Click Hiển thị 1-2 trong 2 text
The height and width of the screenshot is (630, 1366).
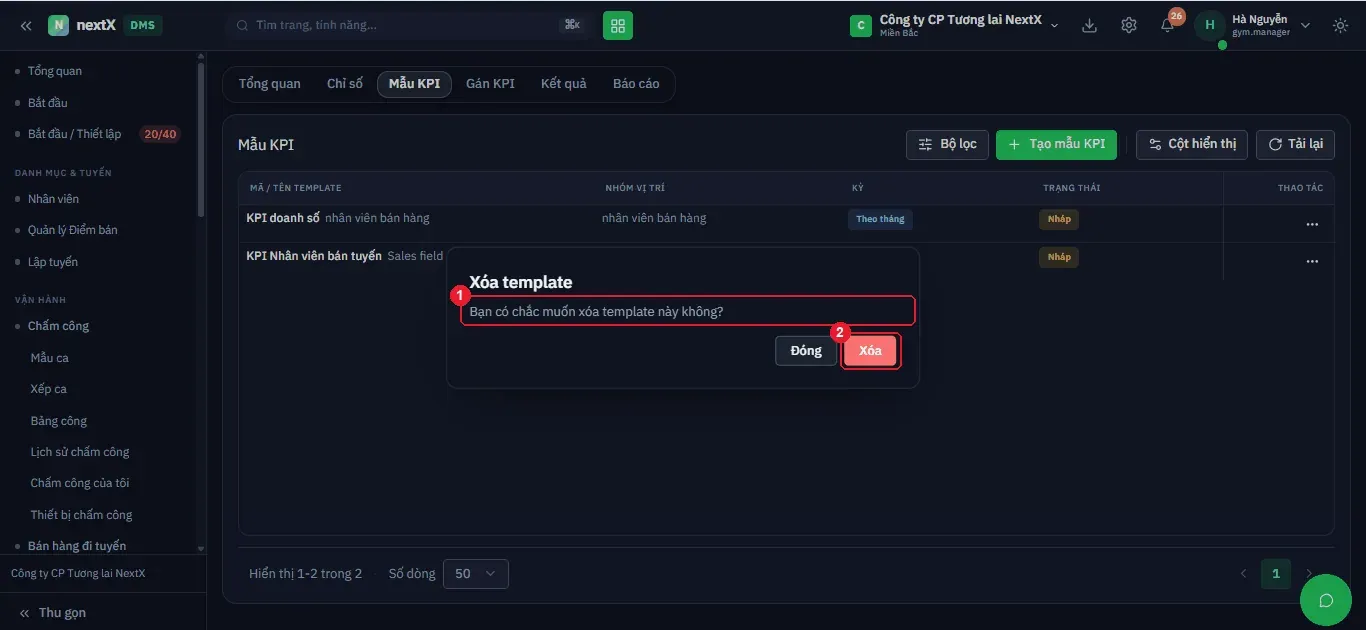tap(306, 574)
